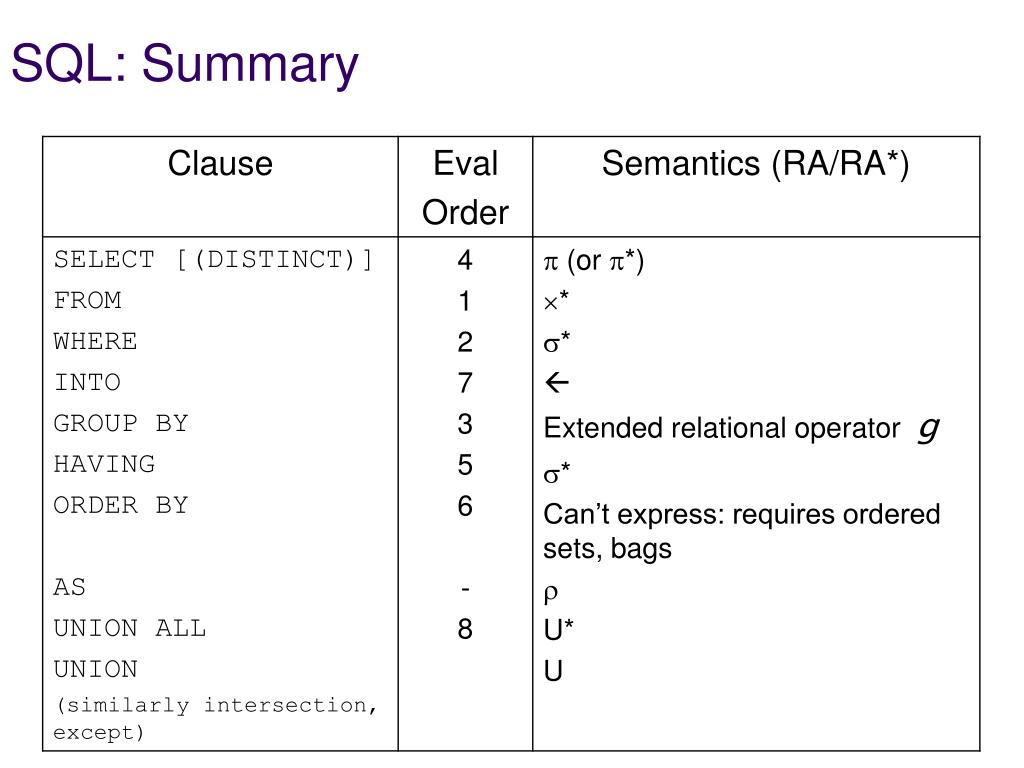1024x768 pixels.
Task: Click "Can't express: requires ordered sets, bags" text
Action: (x=741, y=531)
